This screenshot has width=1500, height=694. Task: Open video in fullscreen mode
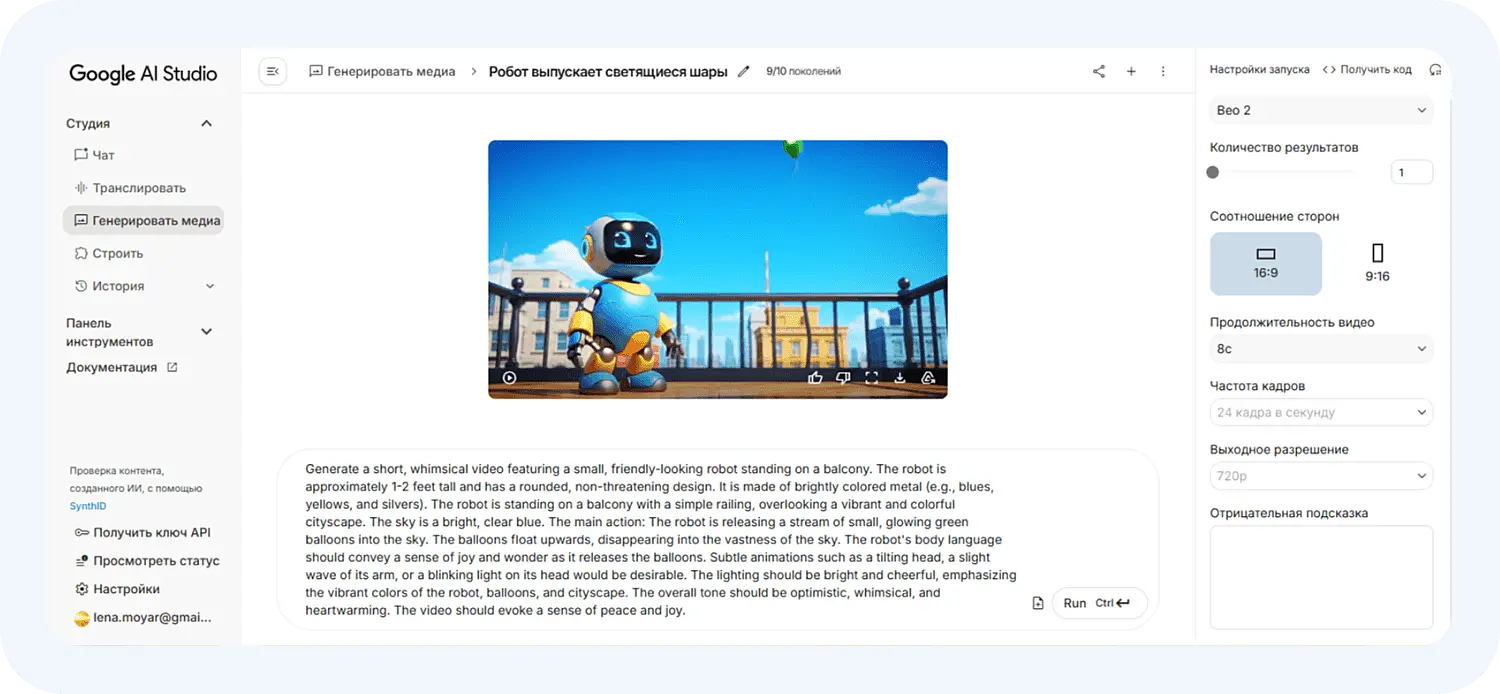[871, 378]
